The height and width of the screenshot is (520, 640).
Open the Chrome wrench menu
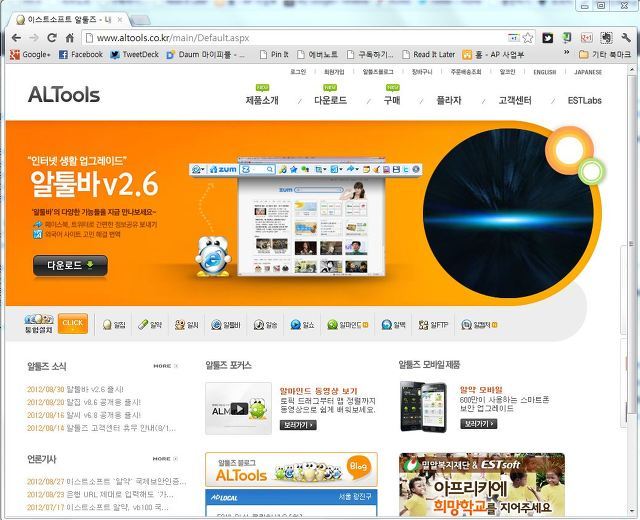pos(626,38)
